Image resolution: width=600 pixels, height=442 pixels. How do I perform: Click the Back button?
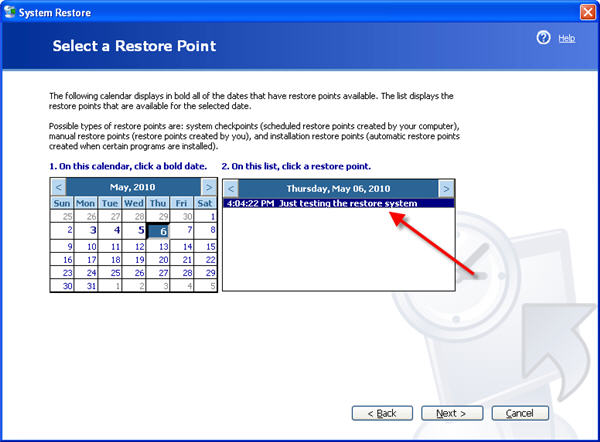pos(382,413)
